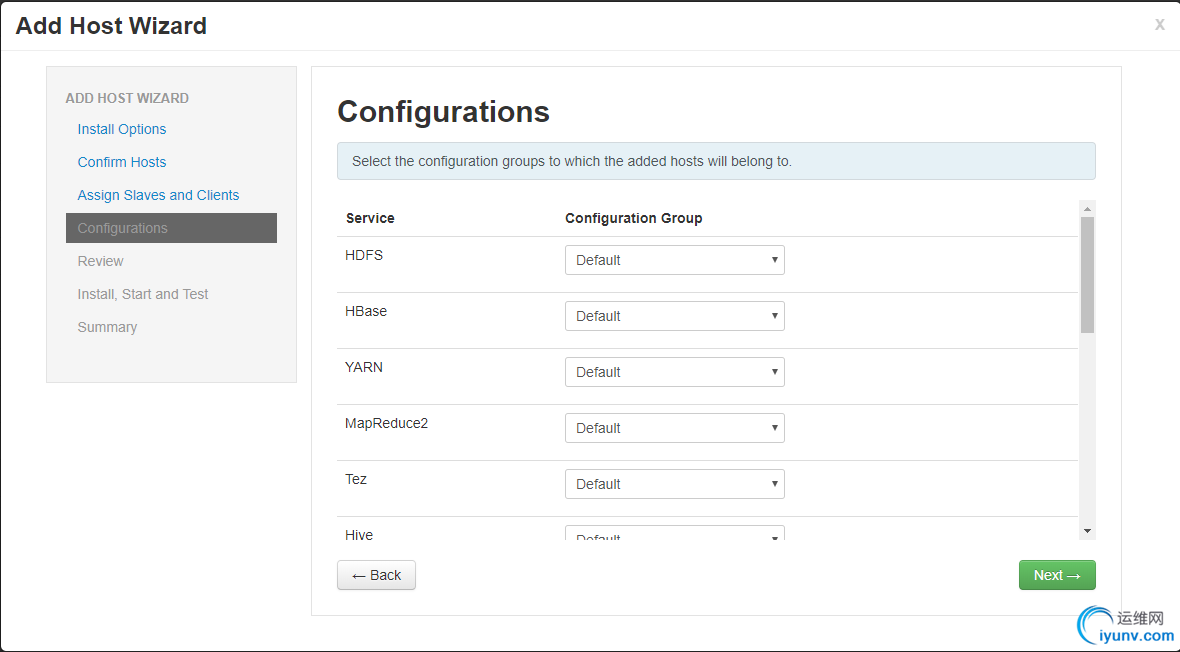Close the Add Host Wizard dialog
1180x652 pixels.
[1159, 25]
